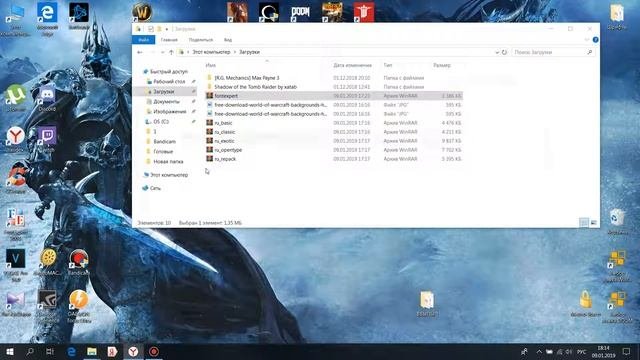Image resolution: width=640 pixels, height=360 pixels.
Task: Sort by Размер column header
Action: coord(442,65)
